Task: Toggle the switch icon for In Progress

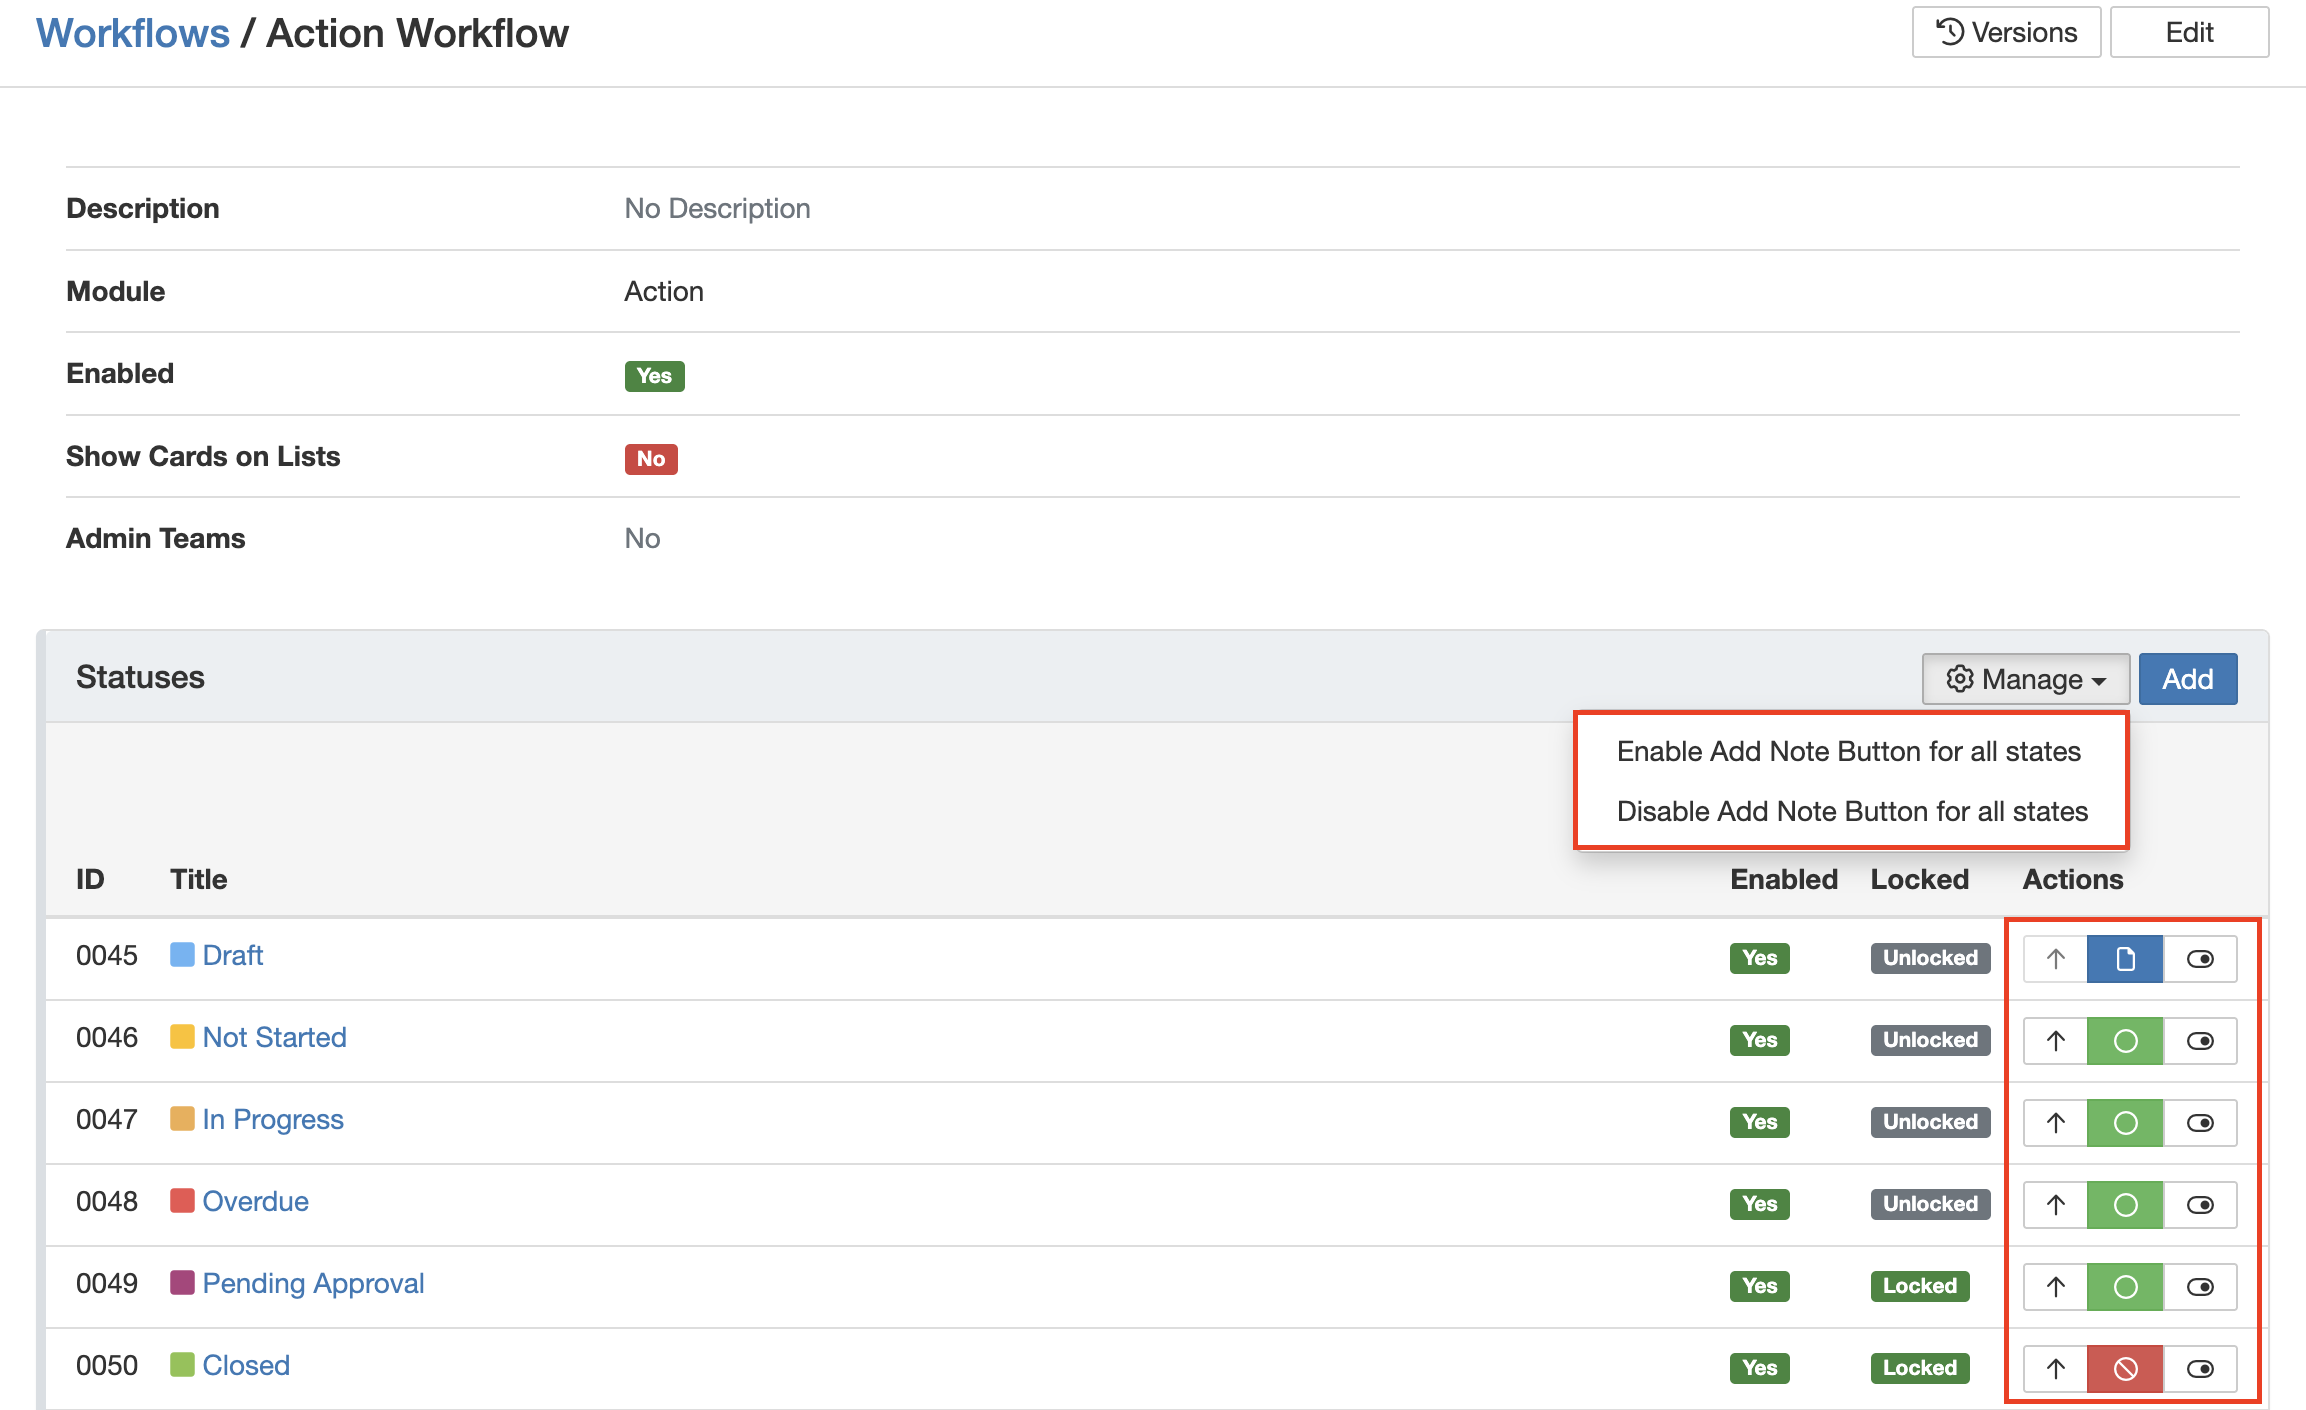Action: 2199,1123
